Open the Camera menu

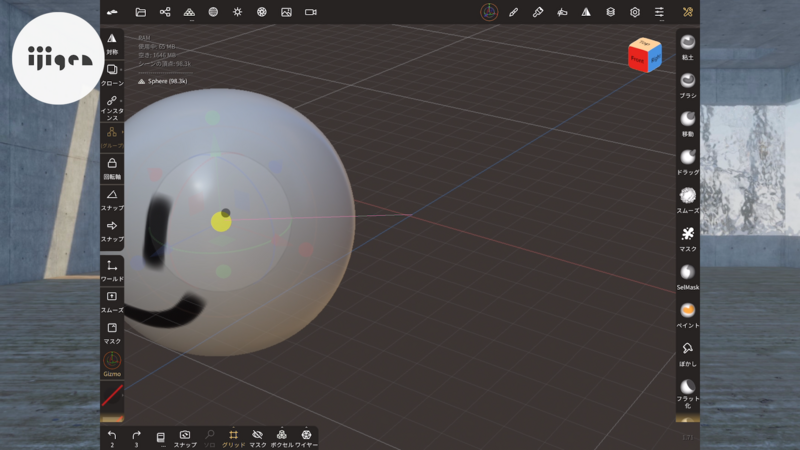pos(311,12)
